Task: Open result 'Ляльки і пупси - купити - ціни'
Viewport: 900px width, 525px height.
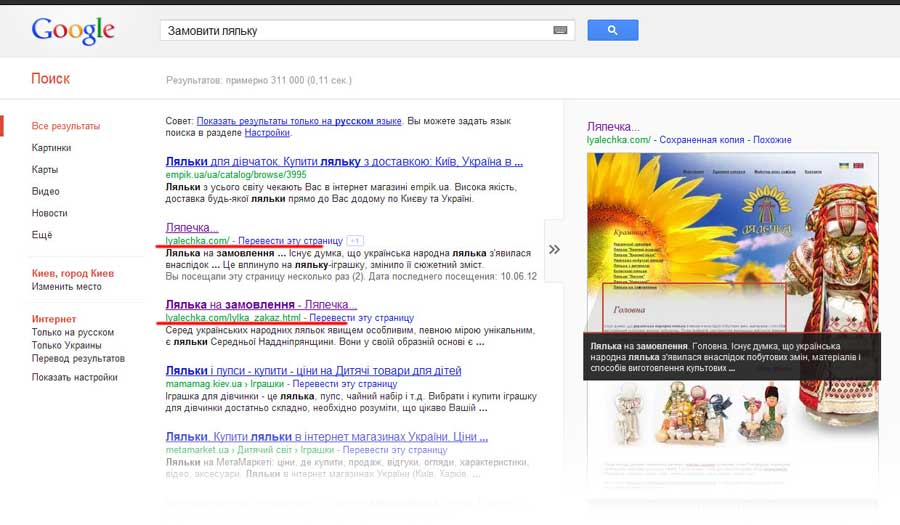Action: pyautogui.click(x=313, y=371)
